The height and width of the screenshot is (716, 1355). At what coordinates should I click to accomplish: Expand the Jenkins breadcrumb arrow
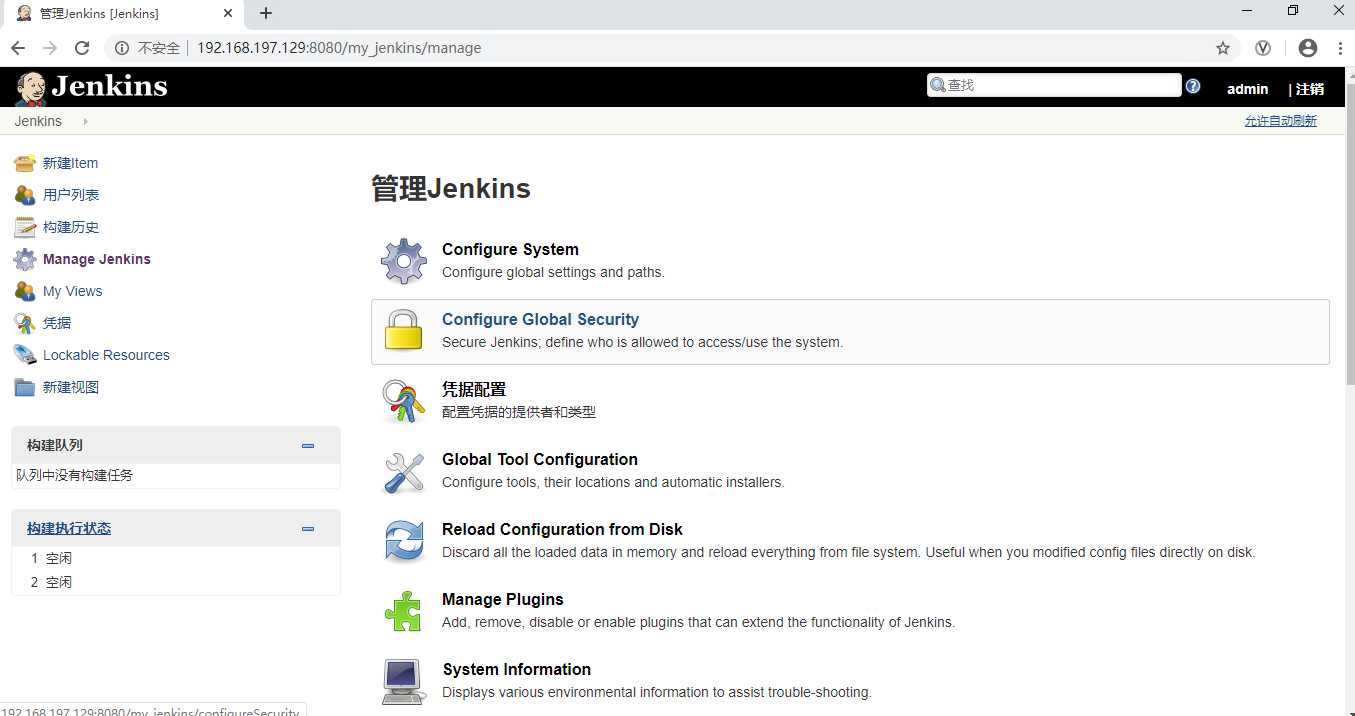coord(85,121)
